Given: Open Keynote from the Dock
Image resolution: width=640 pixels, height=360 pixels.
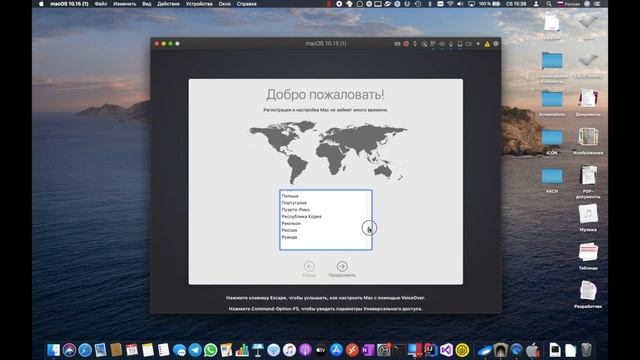Looking at the screenshot, I should tap(258, 350).
